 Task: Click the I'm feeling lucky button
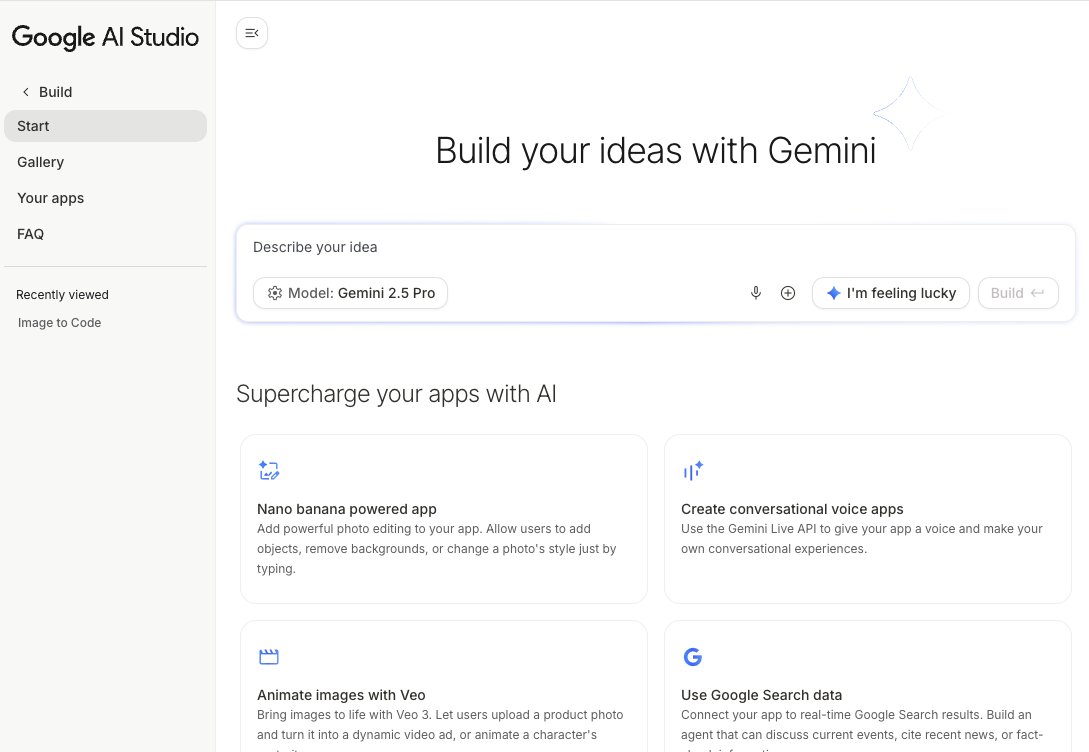click(x=890, y=293)
